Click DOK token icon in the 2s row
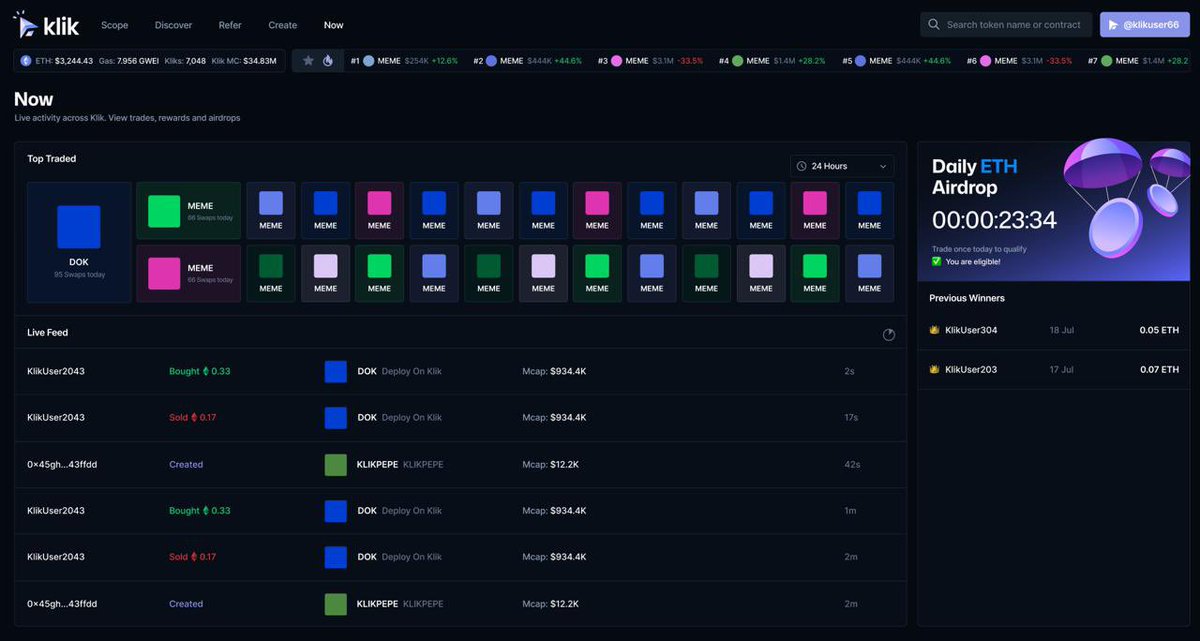Image resolution: width=1200 pixels, height=641 pixels. pyautogui.click(x=335, y=371)
